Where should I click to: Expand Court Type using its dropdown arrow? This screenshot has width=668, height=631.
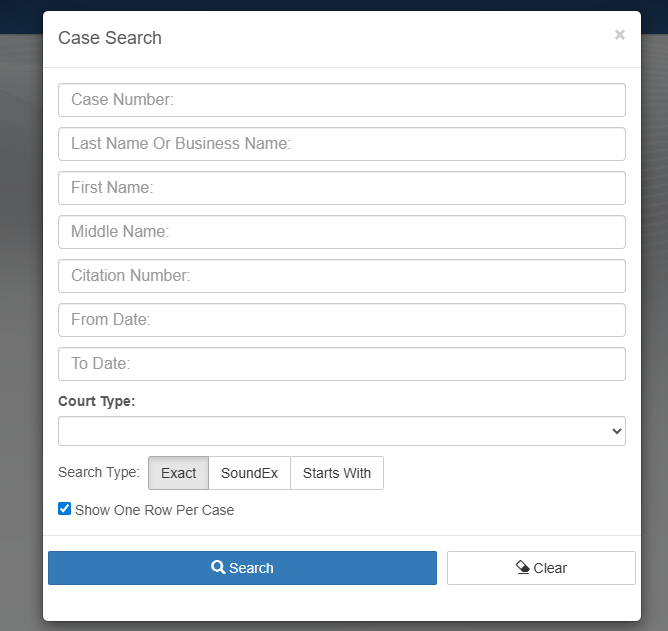point(615,431)
